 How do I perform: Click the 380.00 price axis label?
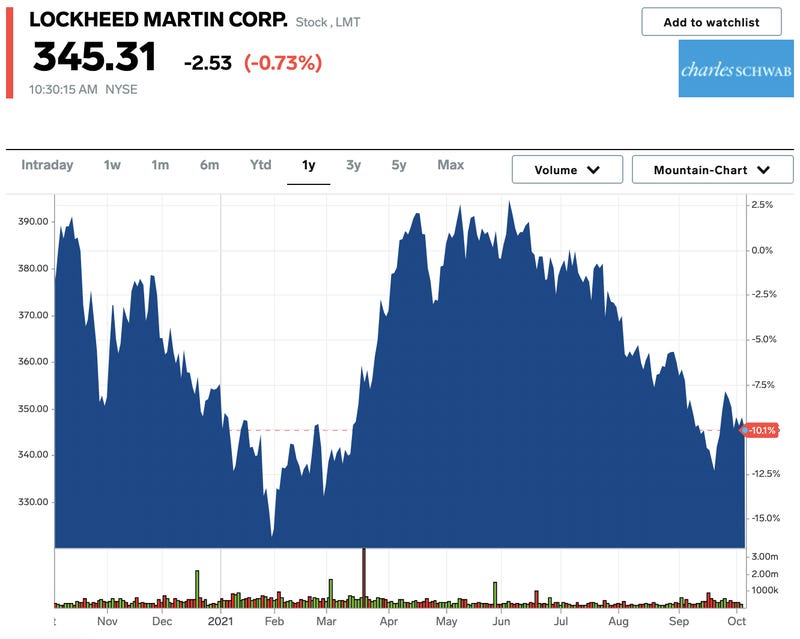pyautogui.click(x=33, y=268)
